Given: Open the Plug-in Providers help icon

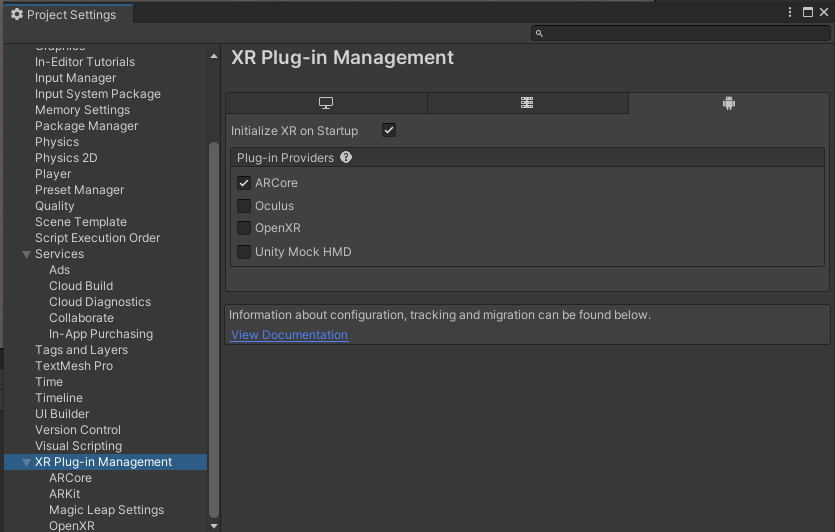Looking at the screenshot, I should [x=346, y=157].
